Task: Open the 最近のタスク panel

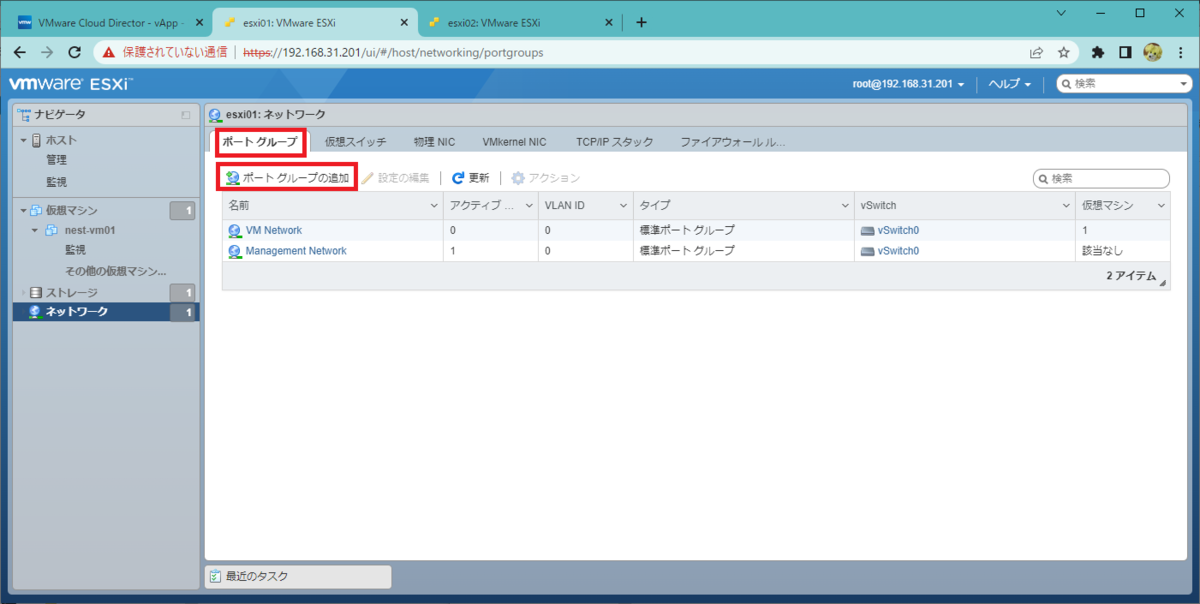Action: click(x=298, y=576)
